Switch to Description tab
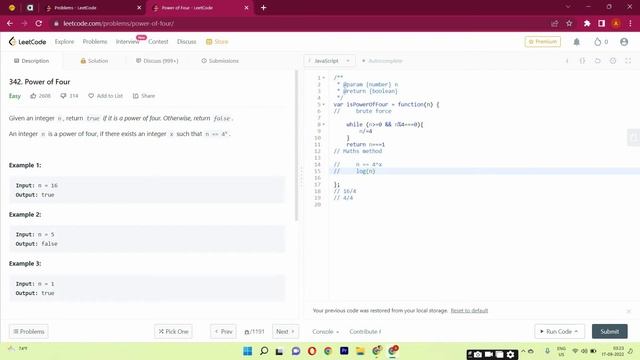Image resolution: width=640 pixels, height=360 pixels. 31,61
